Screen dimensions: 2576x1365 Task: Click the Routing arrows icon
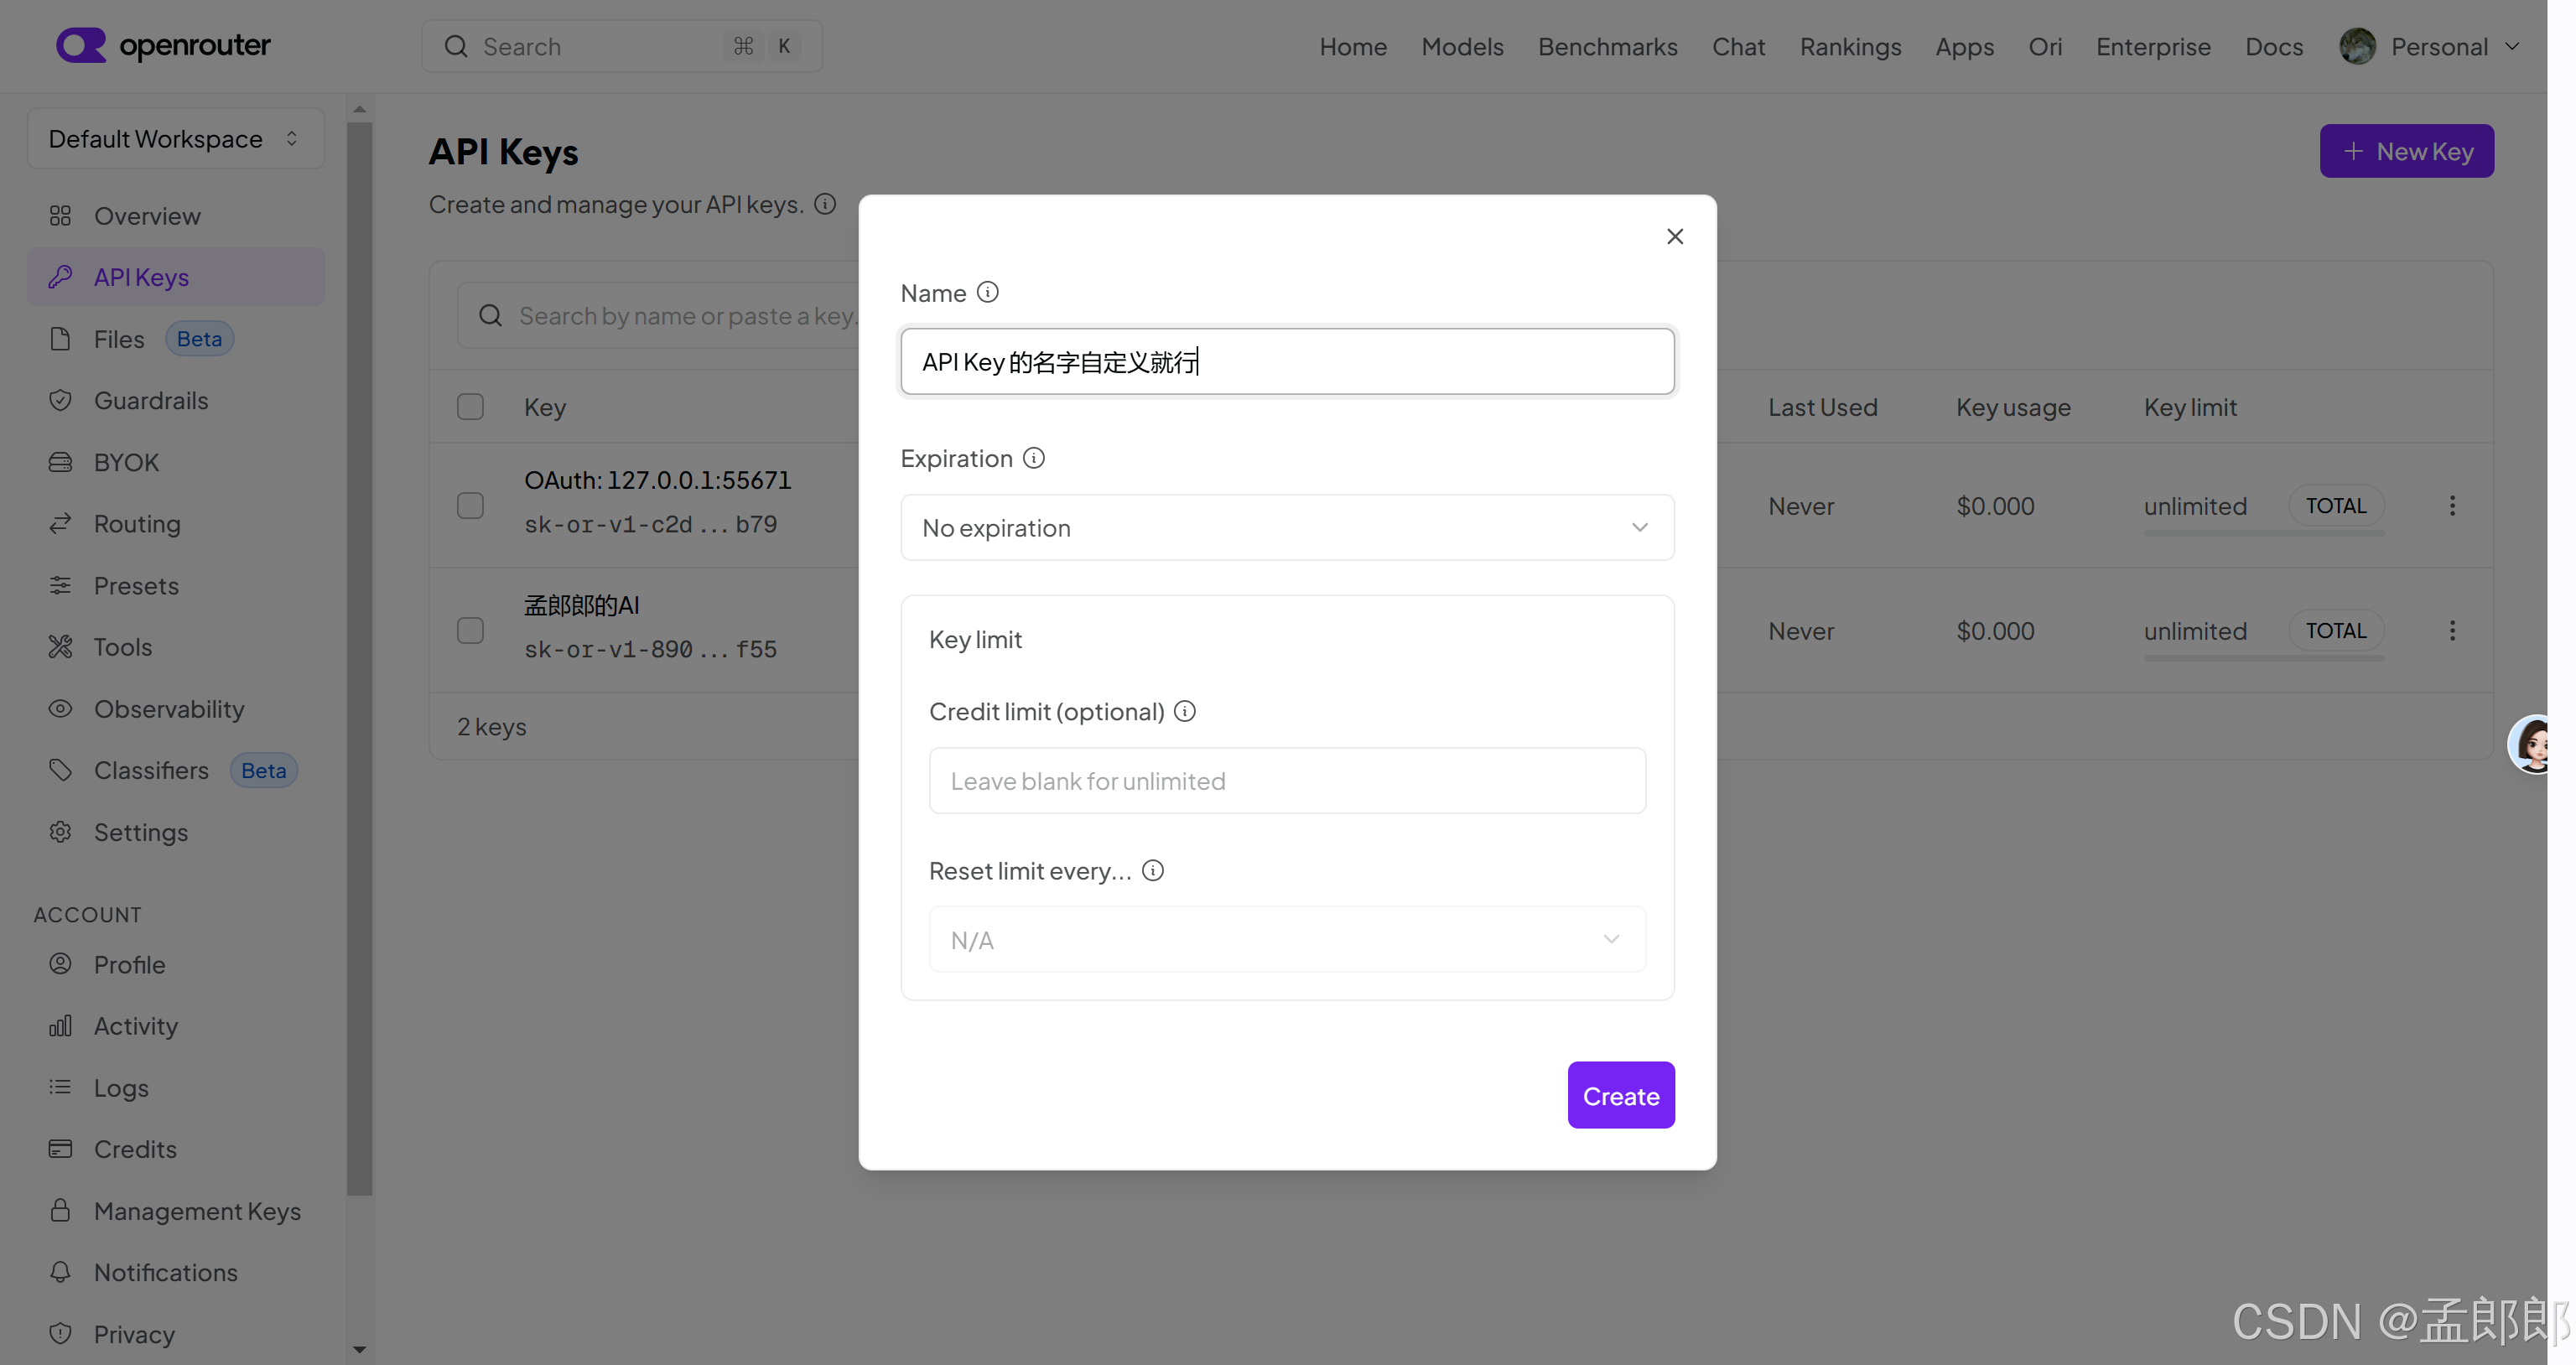click(60, 523)
